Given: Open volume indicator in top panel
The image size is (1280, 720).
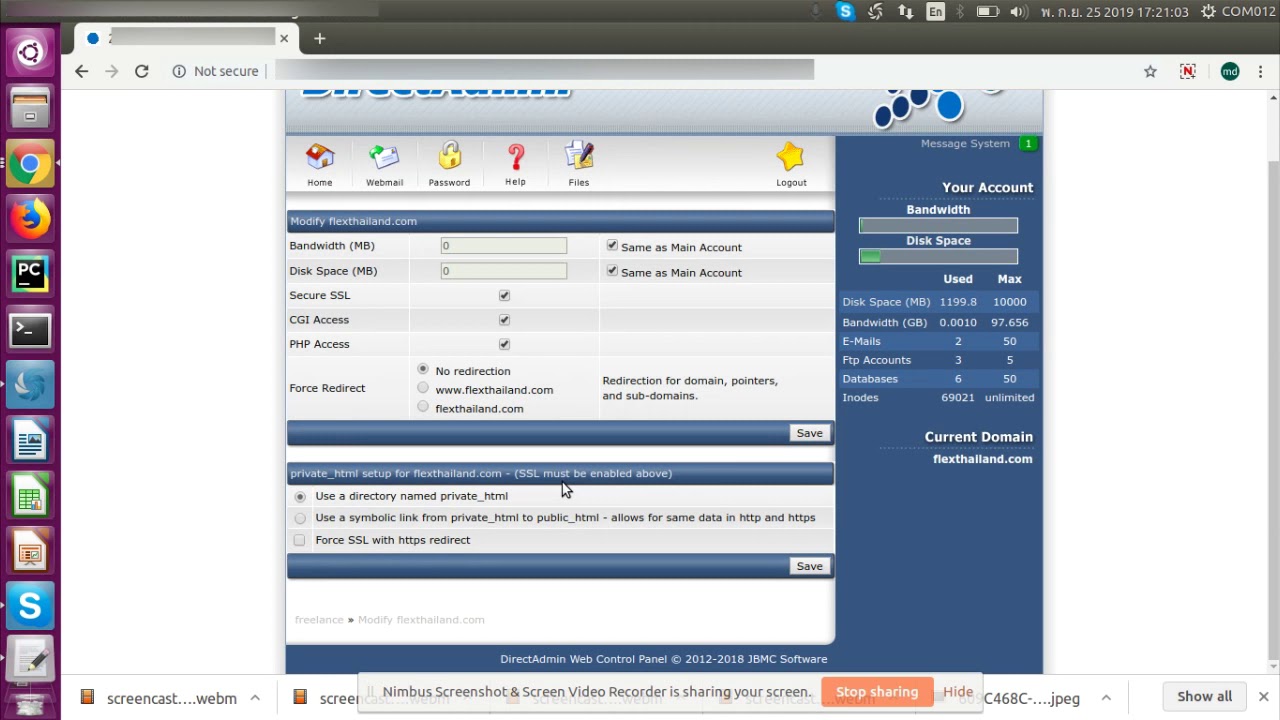Looking at the screenshot, I should point(1018,12).
